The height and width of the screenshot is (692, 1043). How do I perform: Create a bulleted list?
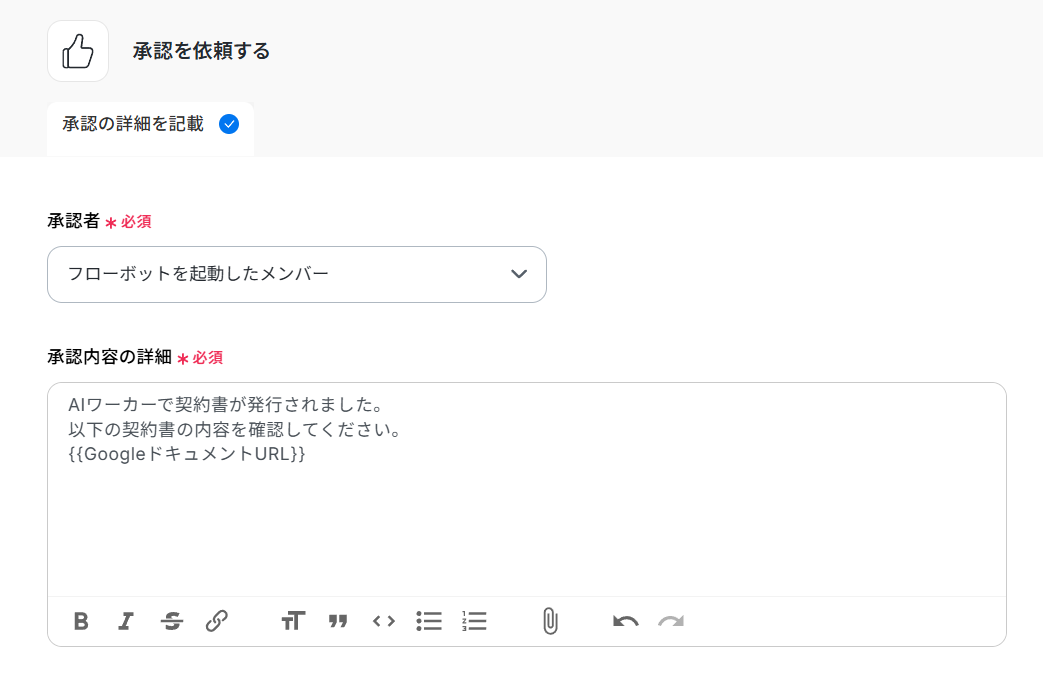pos(429,621)
